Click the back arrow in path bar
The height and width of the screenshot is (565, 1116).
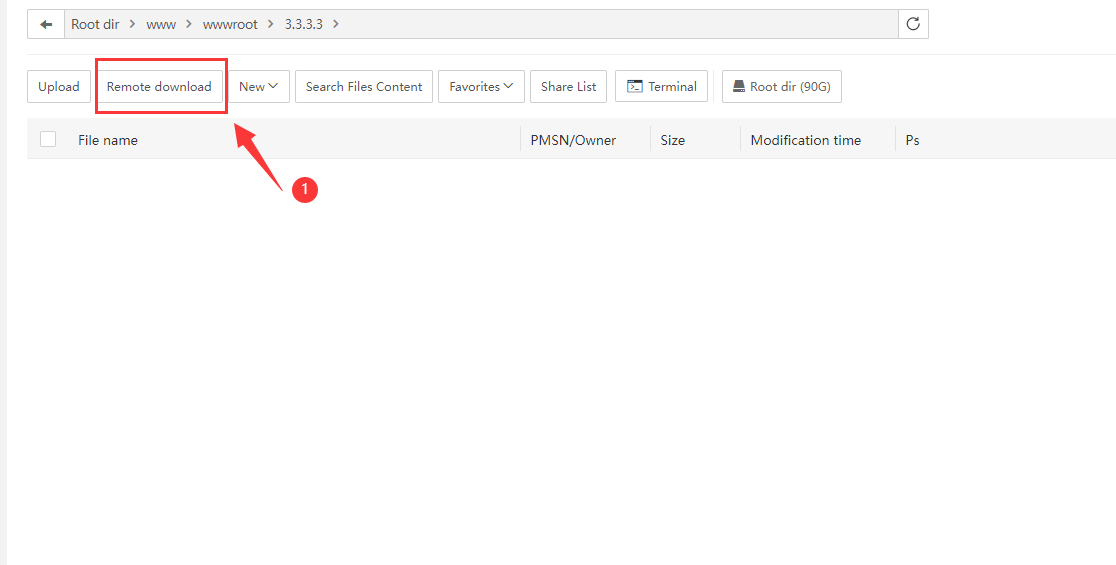(x=46, y=24)
